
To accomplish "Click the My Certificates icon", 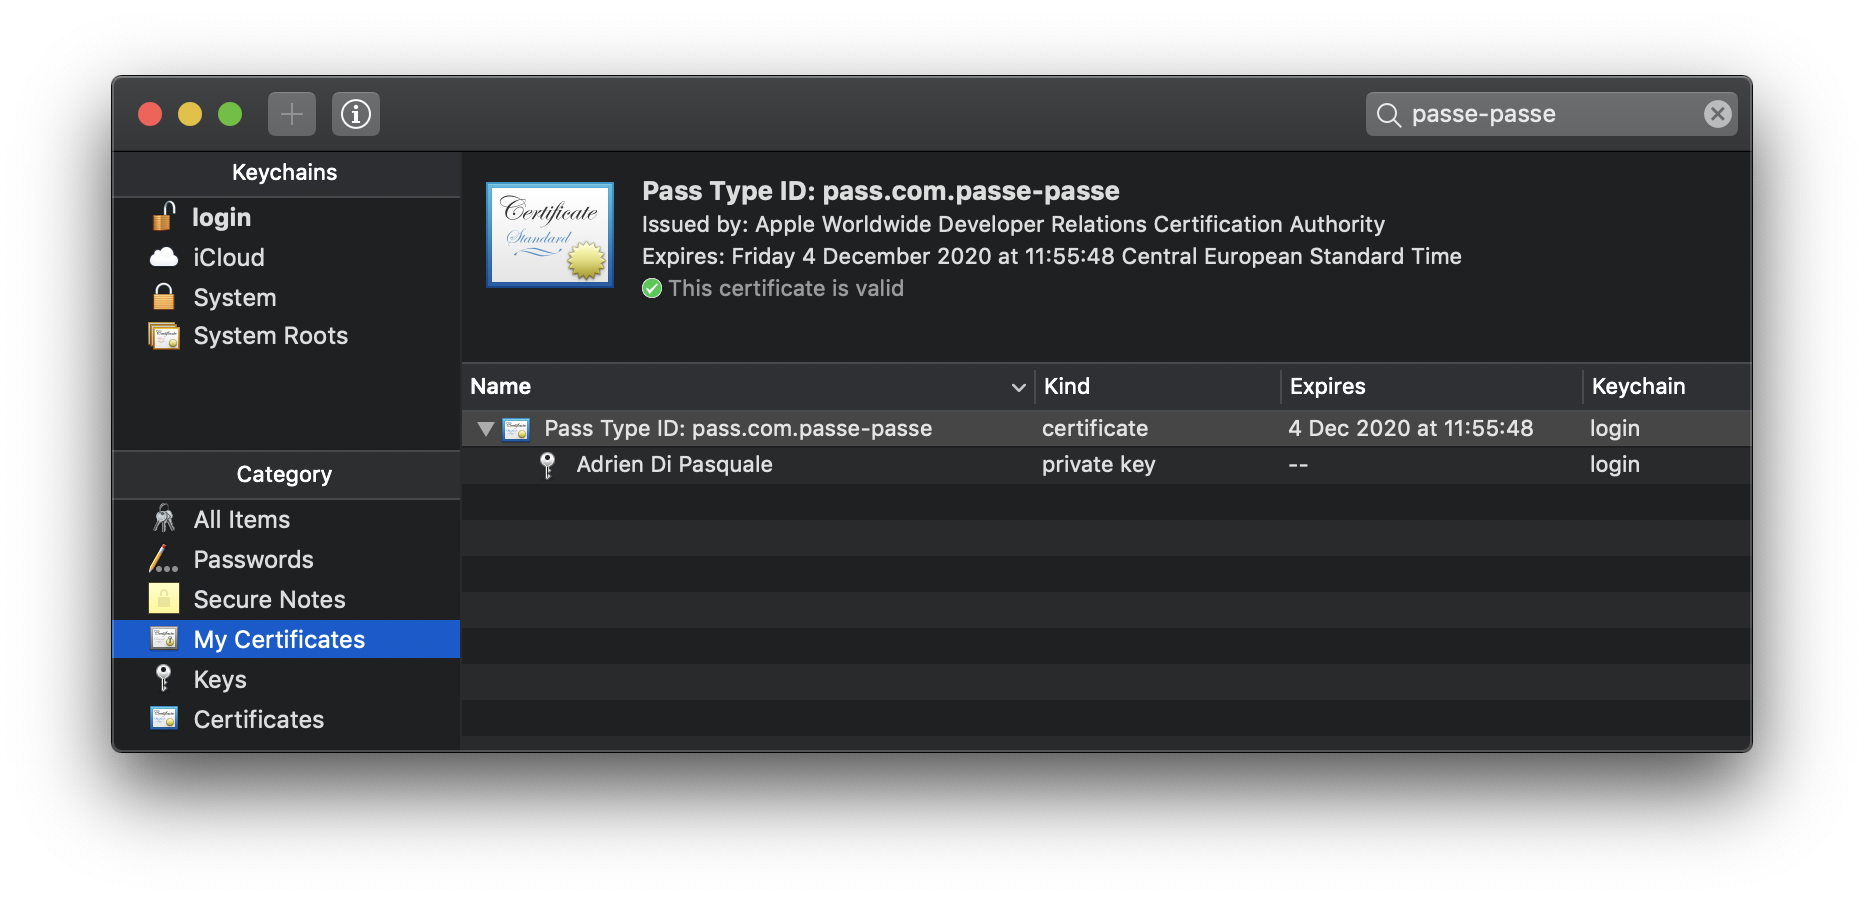I will pos(164,638).
